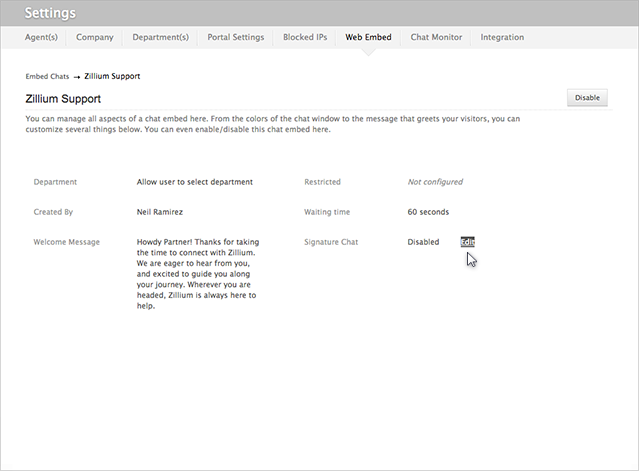639x471 pixels.
Task: Open the Agent(s) settings tab
Action: (x=41, y=37)
